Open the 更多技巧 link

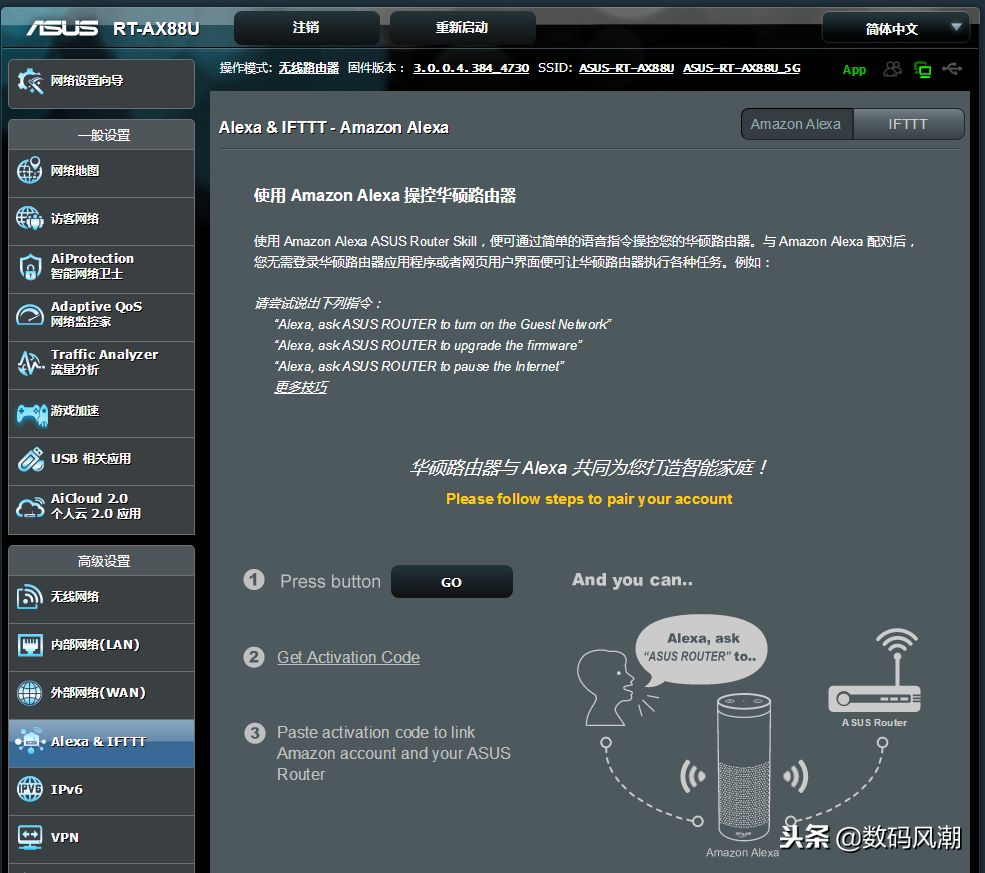pyautogui.click(x=301, y=387)
